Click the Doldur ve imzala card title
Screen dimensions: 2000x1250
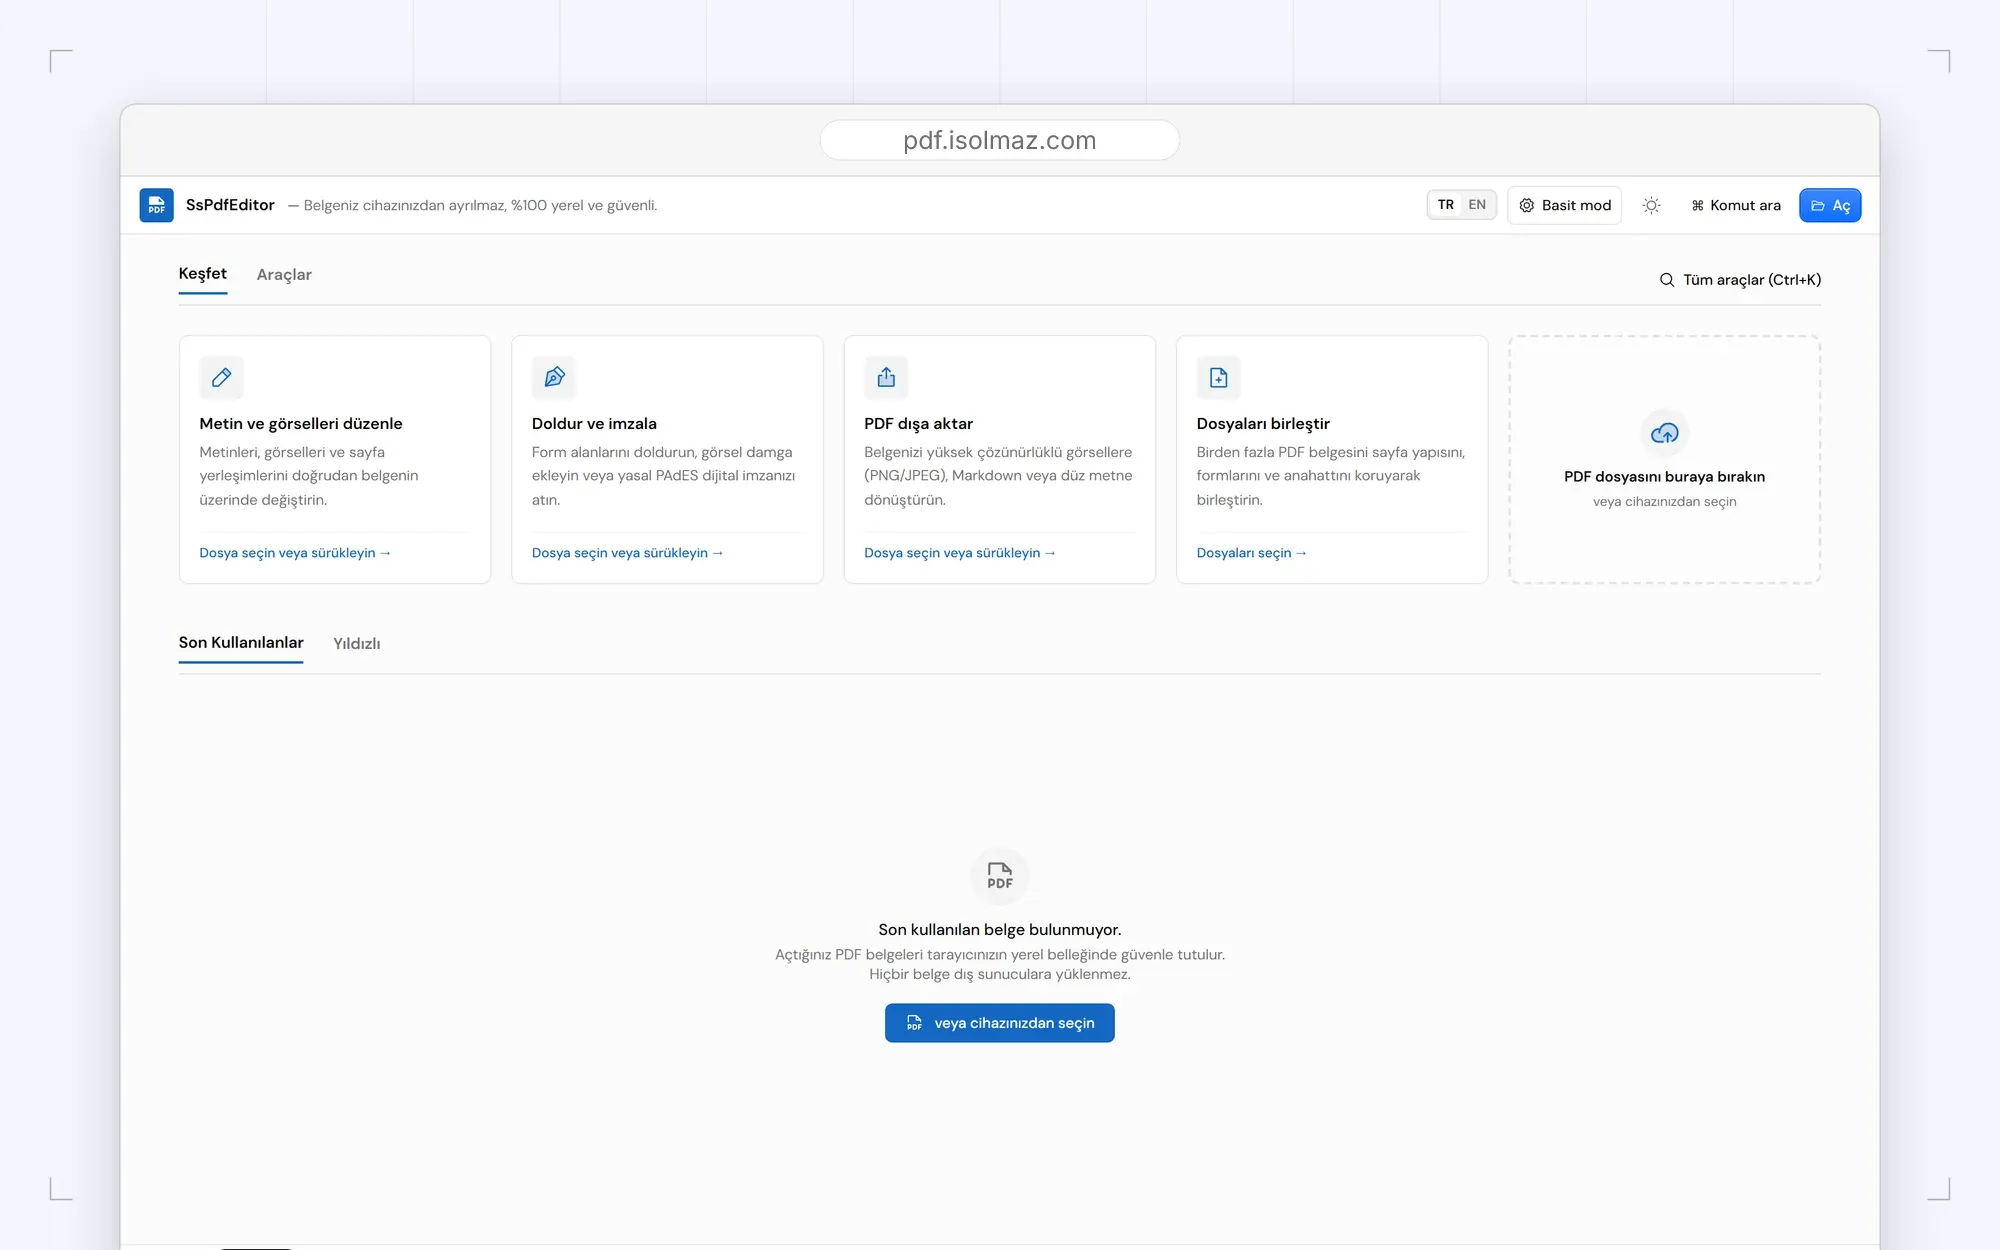tap(594, 424)
